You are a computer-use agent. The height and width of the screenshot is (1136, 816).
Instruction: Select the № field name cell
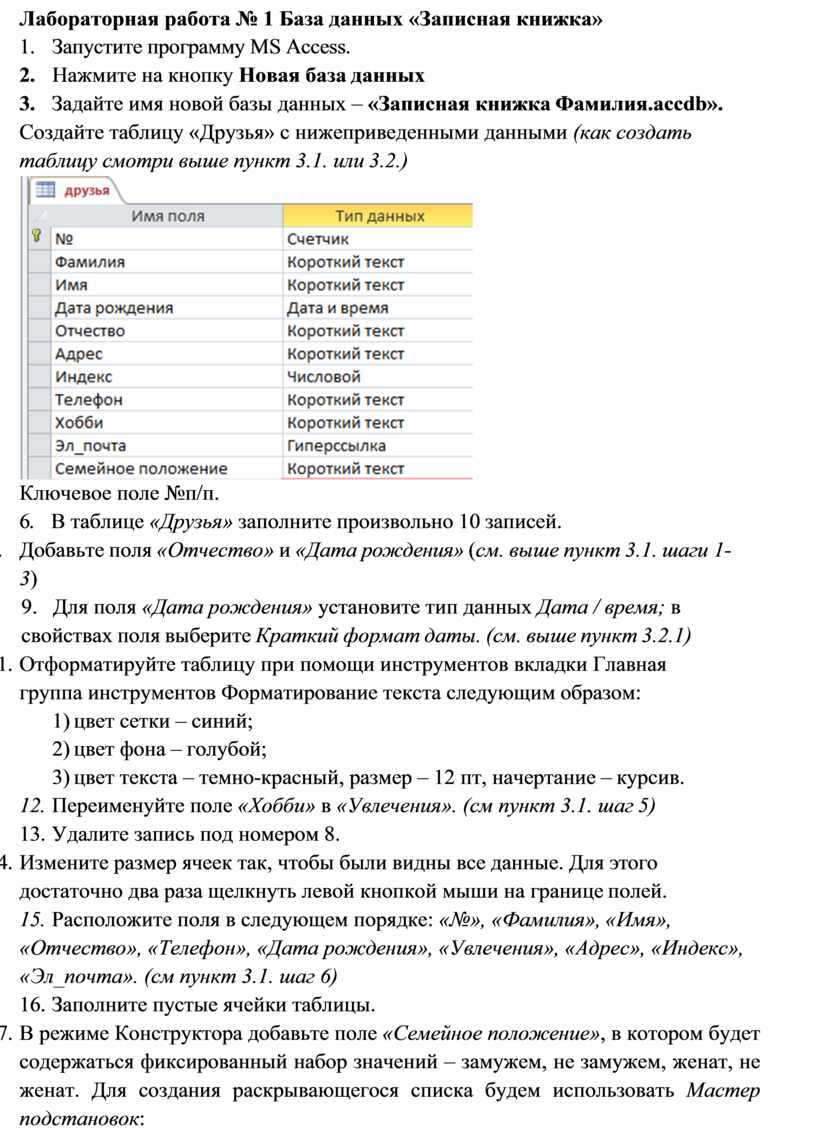pos(167,238)
